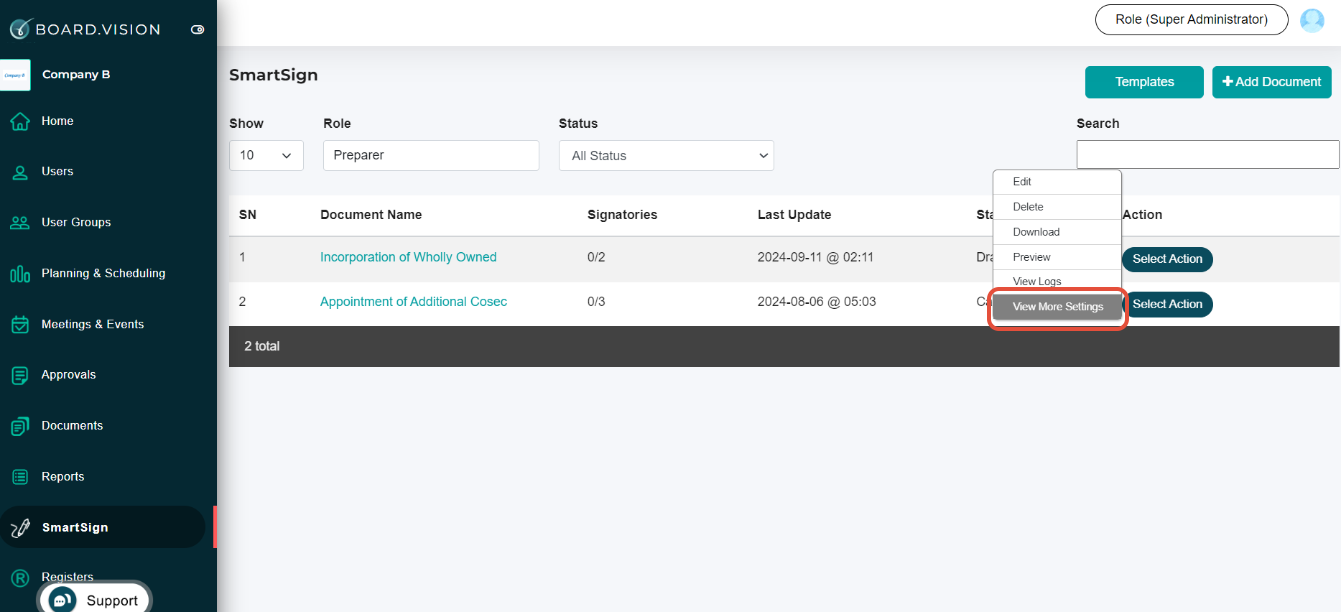
Task: Click the Company B logo thumbnail
Action: click(15, 75)
